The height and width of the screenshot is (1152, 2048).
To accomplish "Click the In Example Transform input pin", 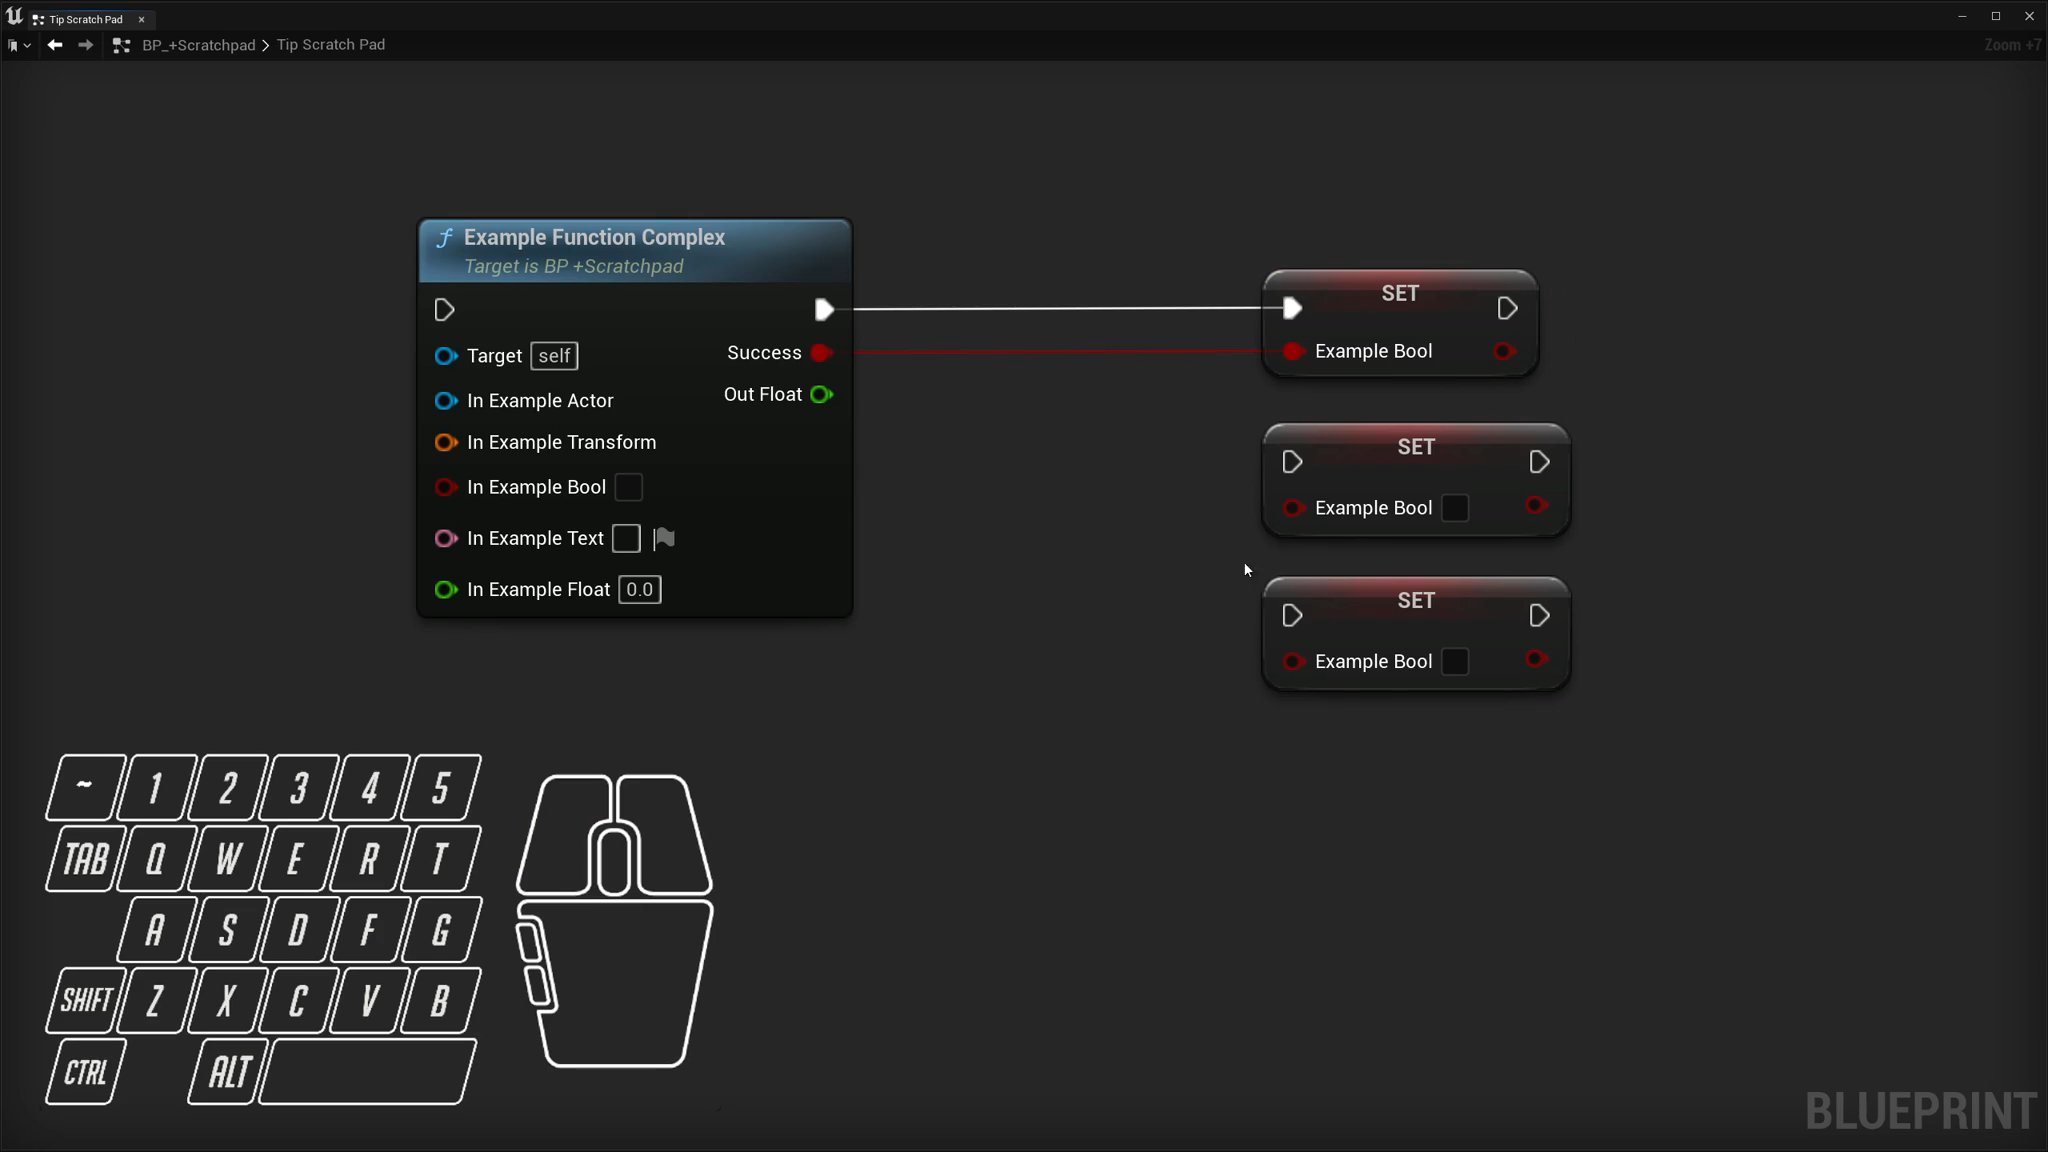I will (445, 442).
